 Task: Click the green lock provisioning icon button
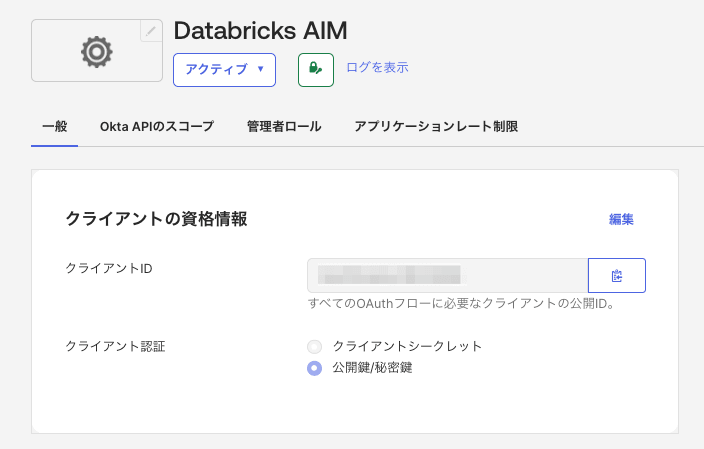click(316, 70)
